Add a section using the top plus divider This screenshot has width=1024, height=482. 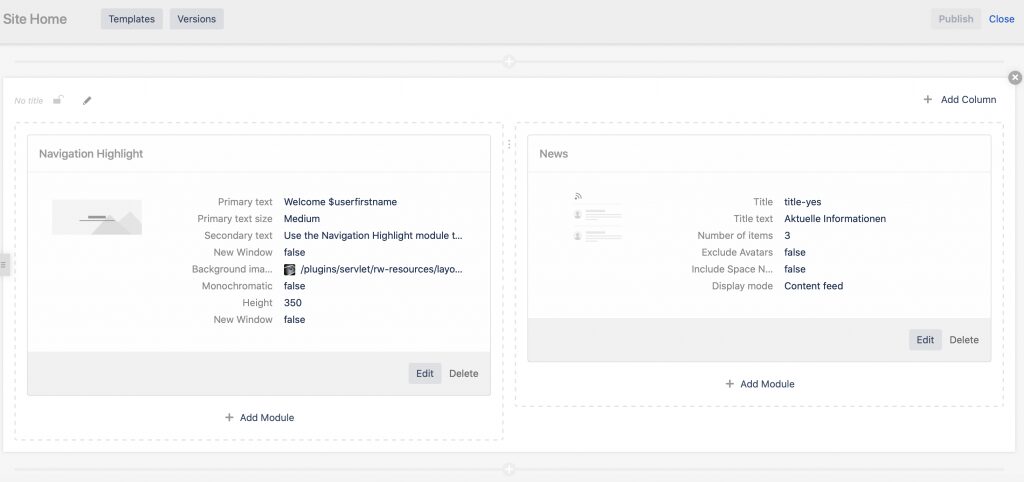pyautogui.click(x=509, y=62)
